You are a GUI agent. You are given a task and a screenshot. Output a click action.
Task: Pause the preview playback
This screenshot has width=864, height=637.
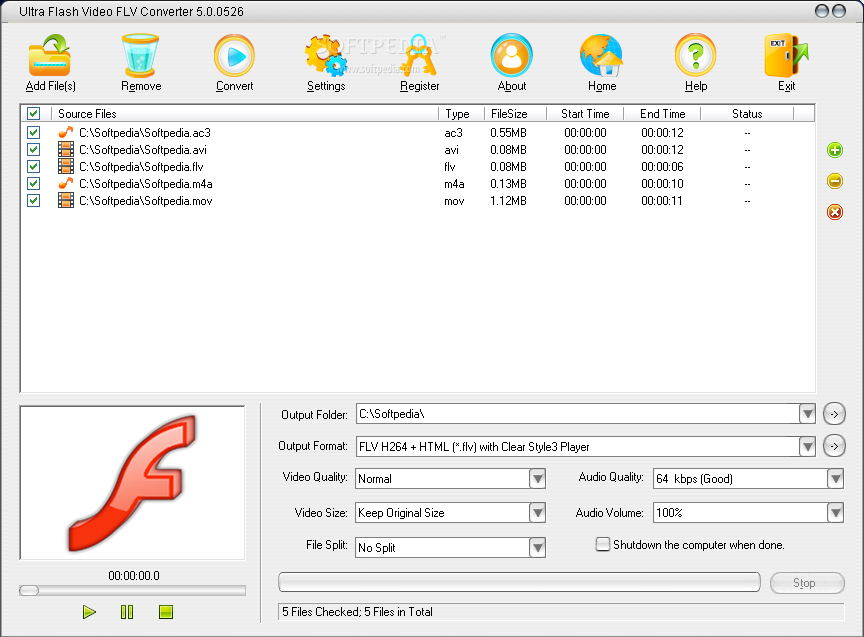127,612
